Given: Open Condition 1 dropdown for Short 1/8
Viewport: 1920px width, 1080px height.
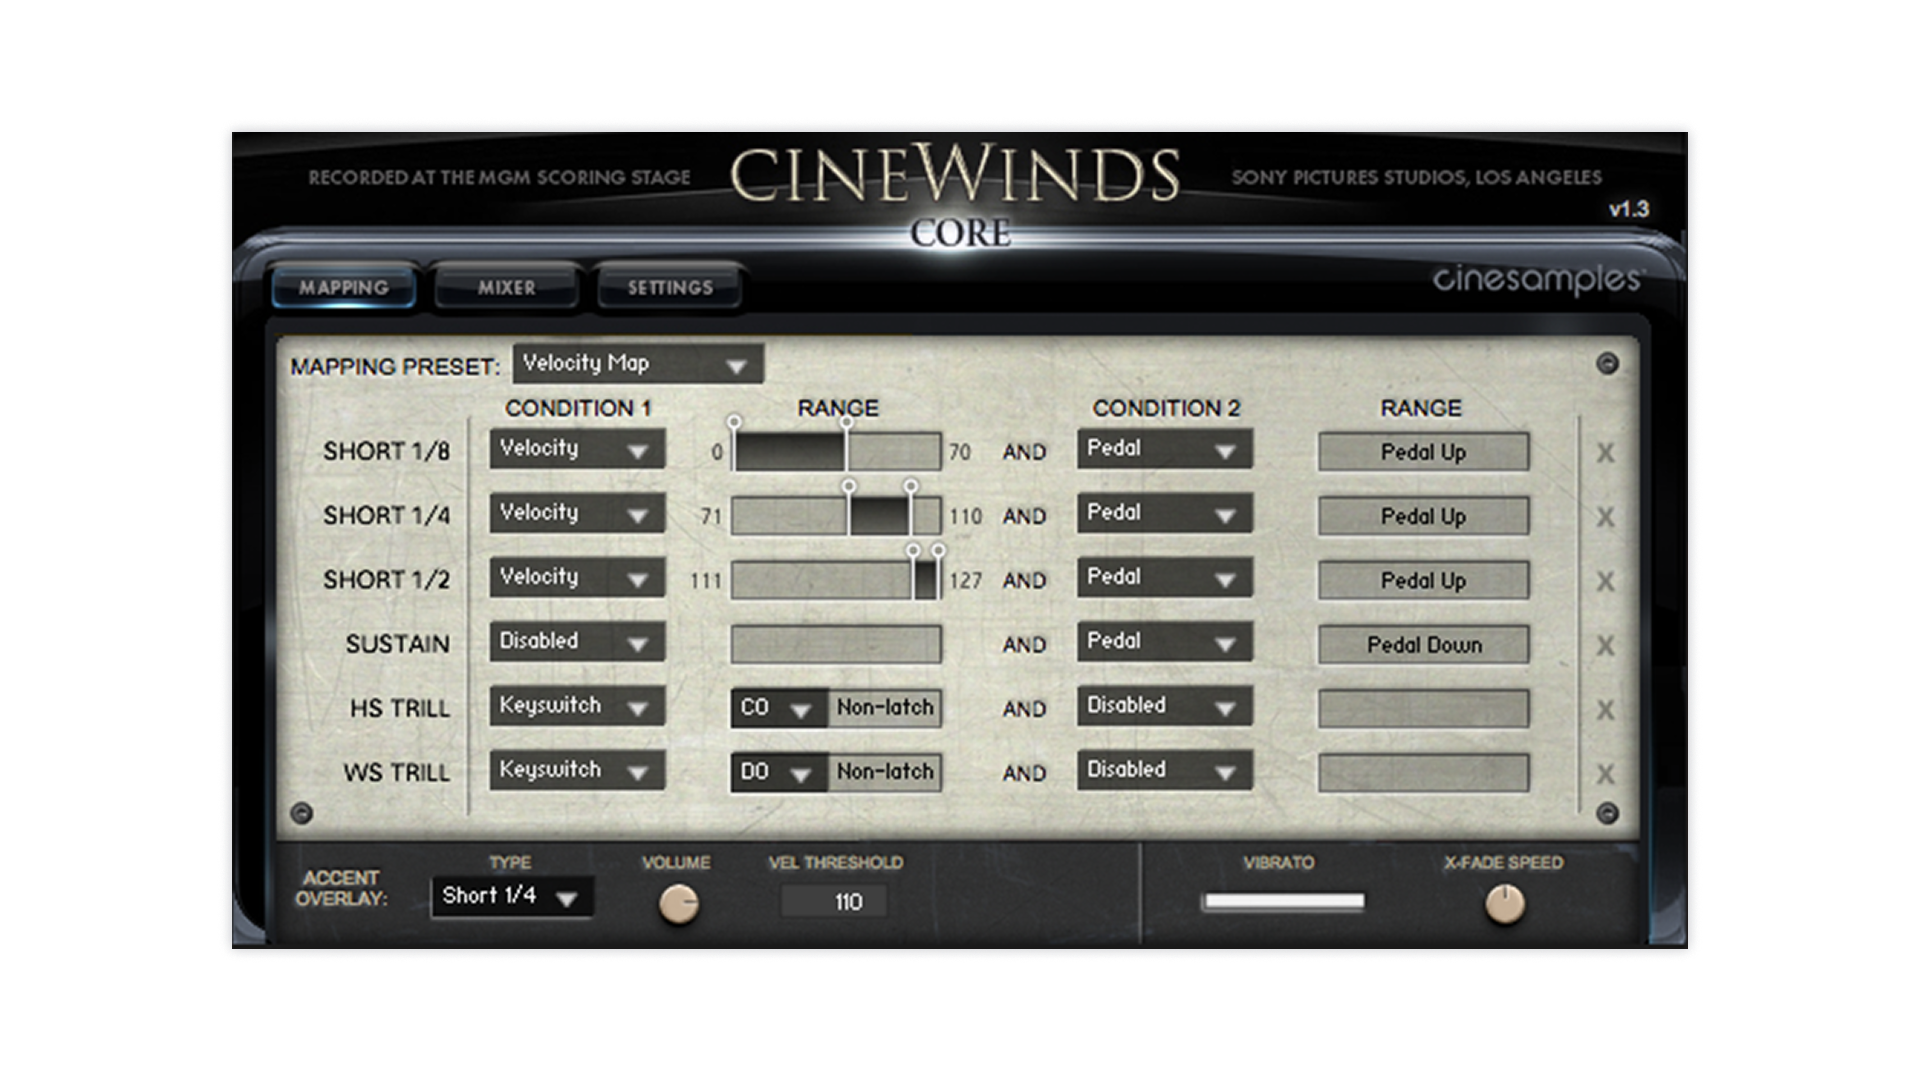Looking at the screenshot, I should pos(577,449).
